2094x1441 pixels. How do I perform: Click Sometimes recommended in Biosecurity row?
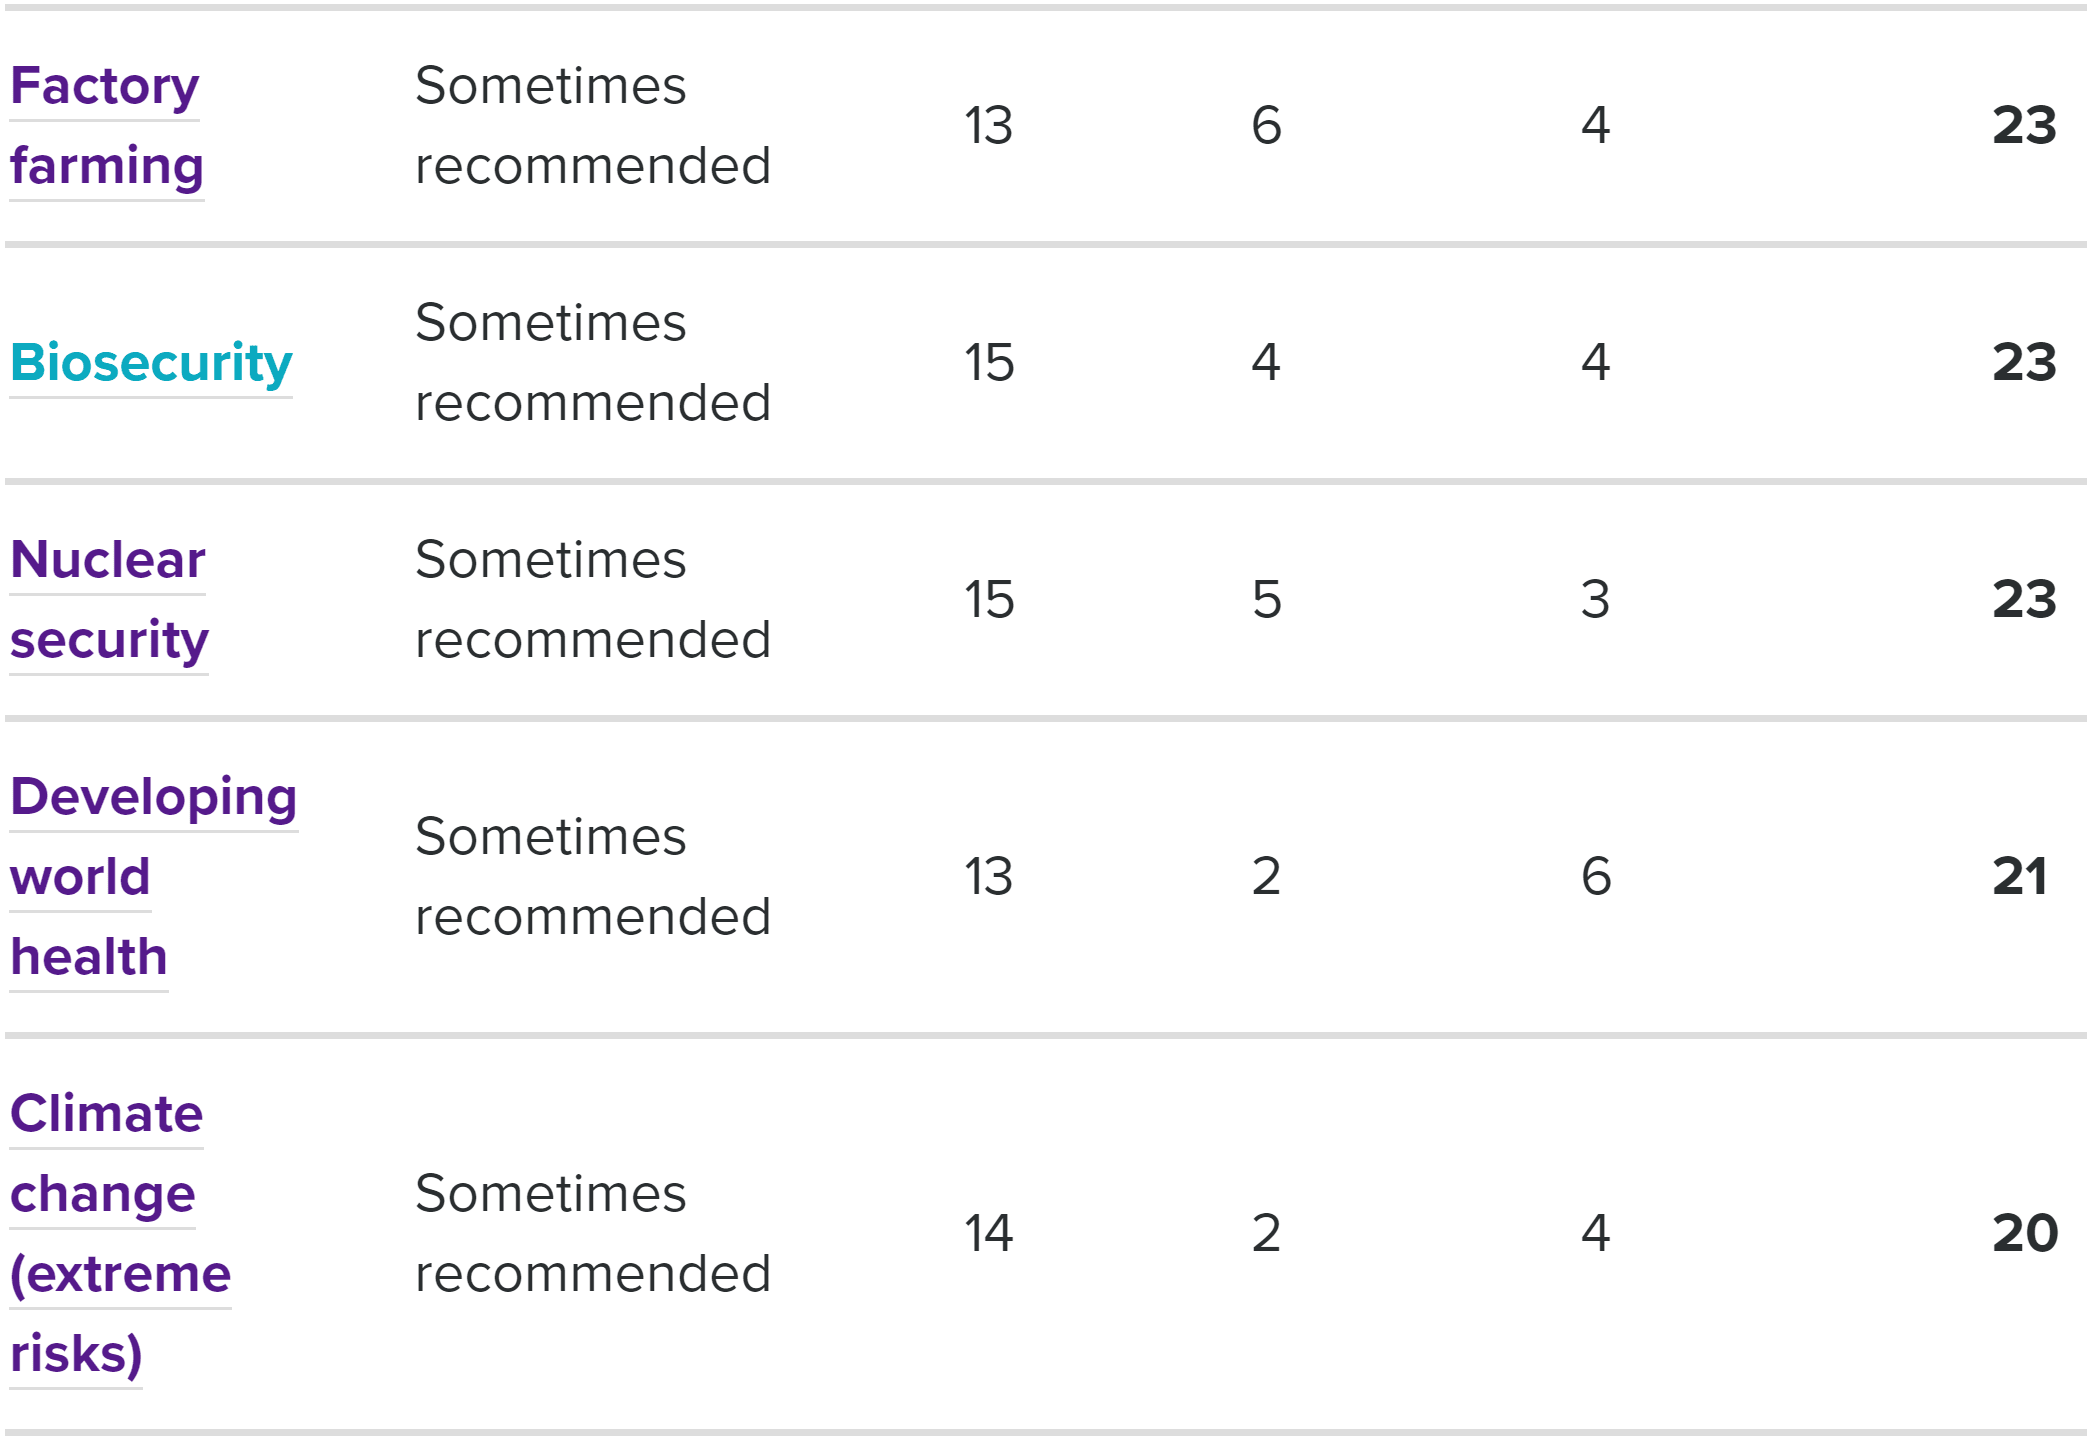593,363
